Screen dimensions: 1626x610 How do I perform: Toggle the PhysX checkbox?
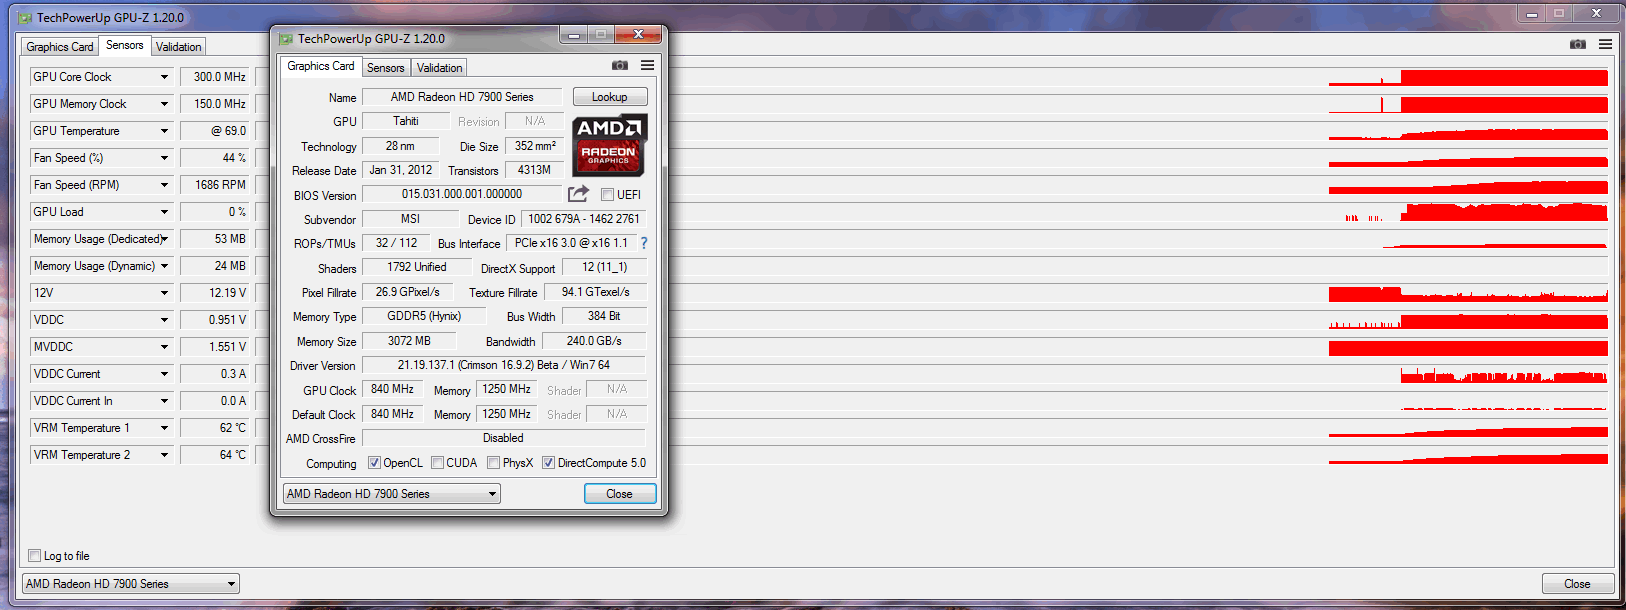[x=493, y=463]
